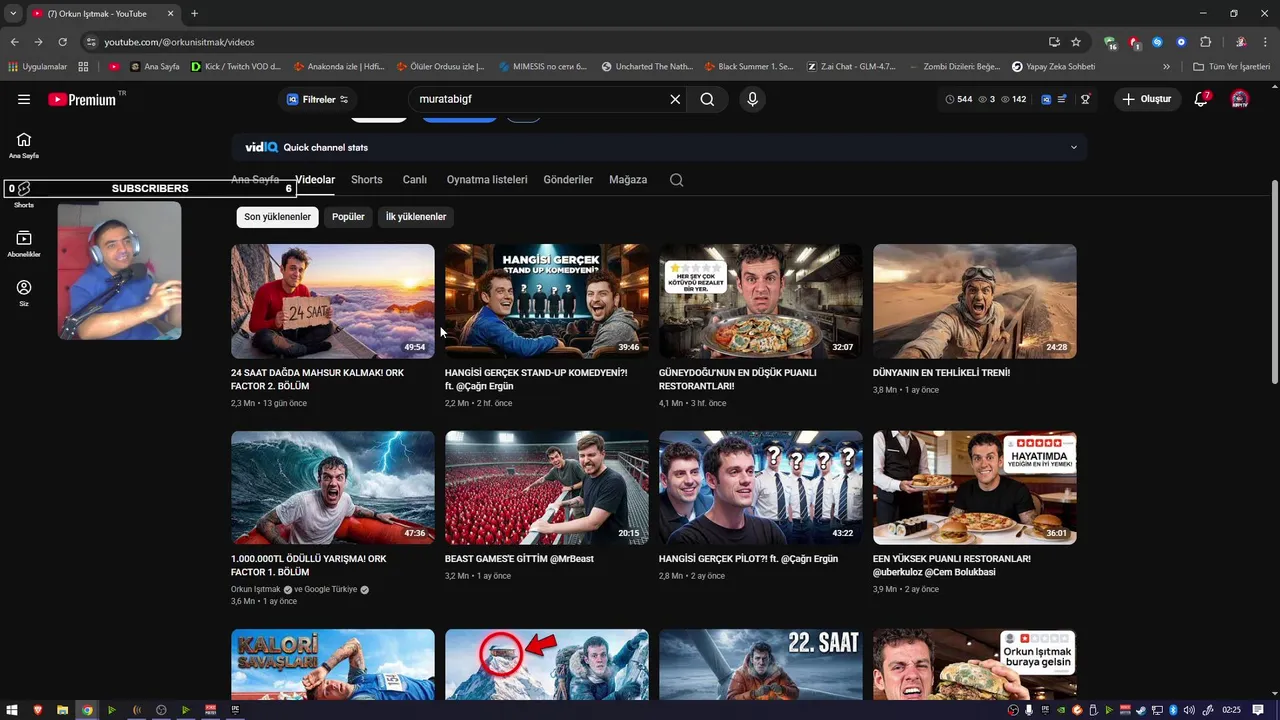Open vidIQ list icon in header stats
1280x720 pixels.
tap(1062, 99)
